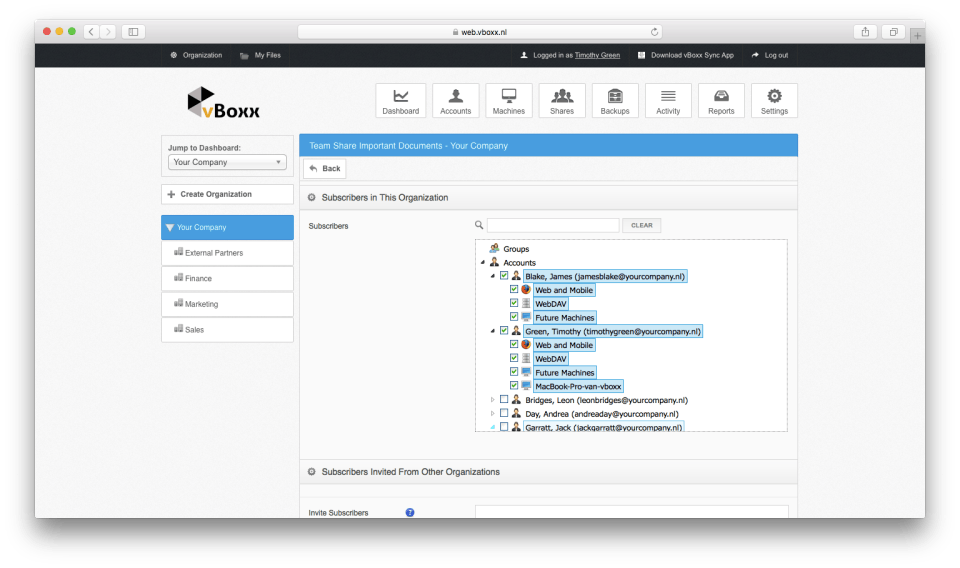Select Marketing in sidebar
The width and height of the screenshot is (960, 568).
[227, 304]
